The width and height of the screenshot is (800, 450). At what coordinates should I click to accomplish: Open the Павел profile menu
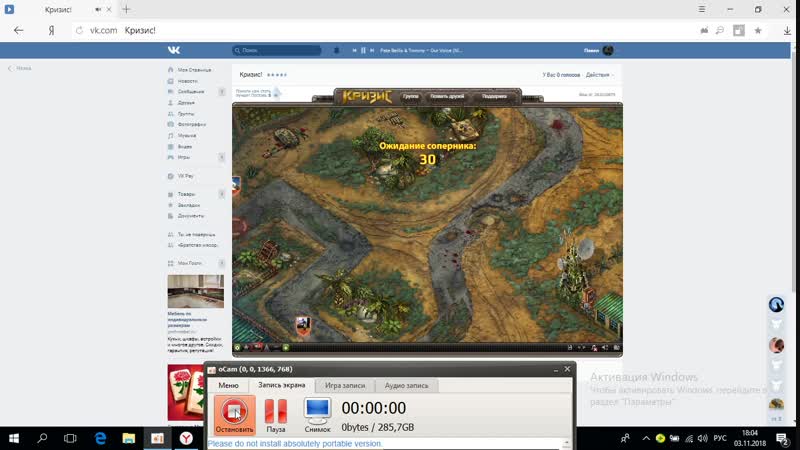click(x=599, y=51)
